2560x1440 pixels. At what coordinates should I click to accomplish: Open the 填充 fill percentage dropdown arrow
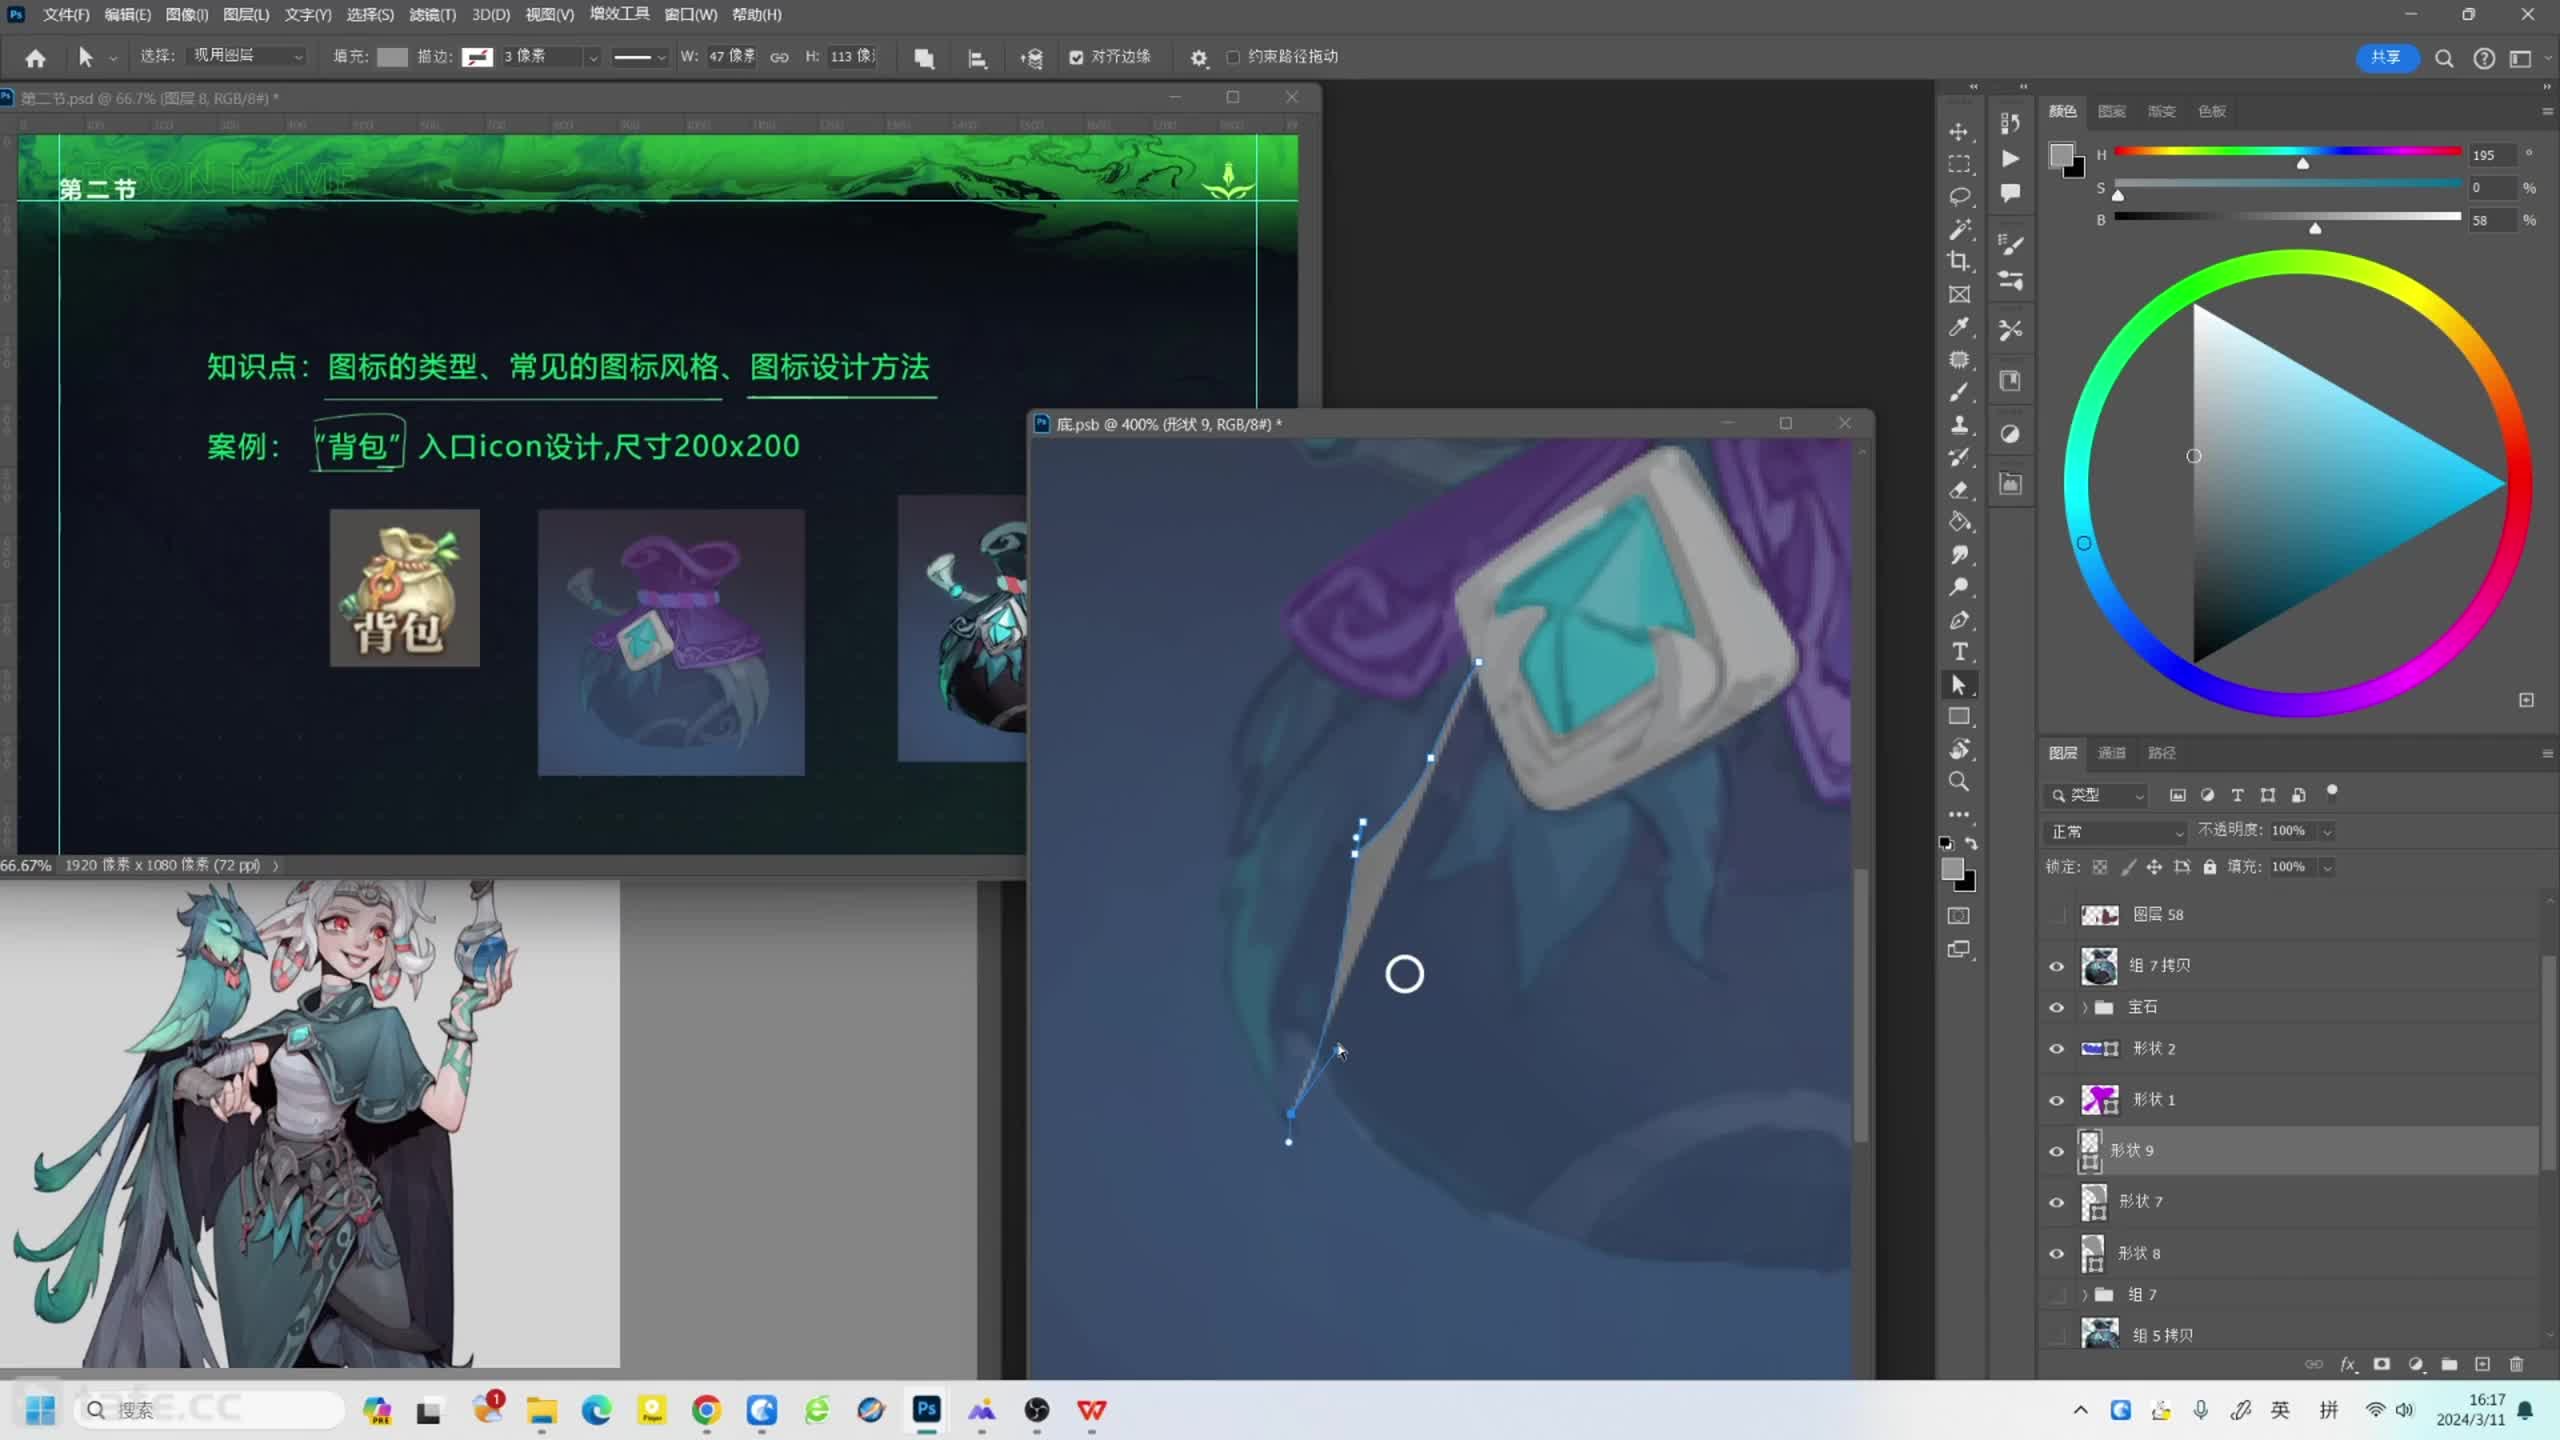(2328, 868)
